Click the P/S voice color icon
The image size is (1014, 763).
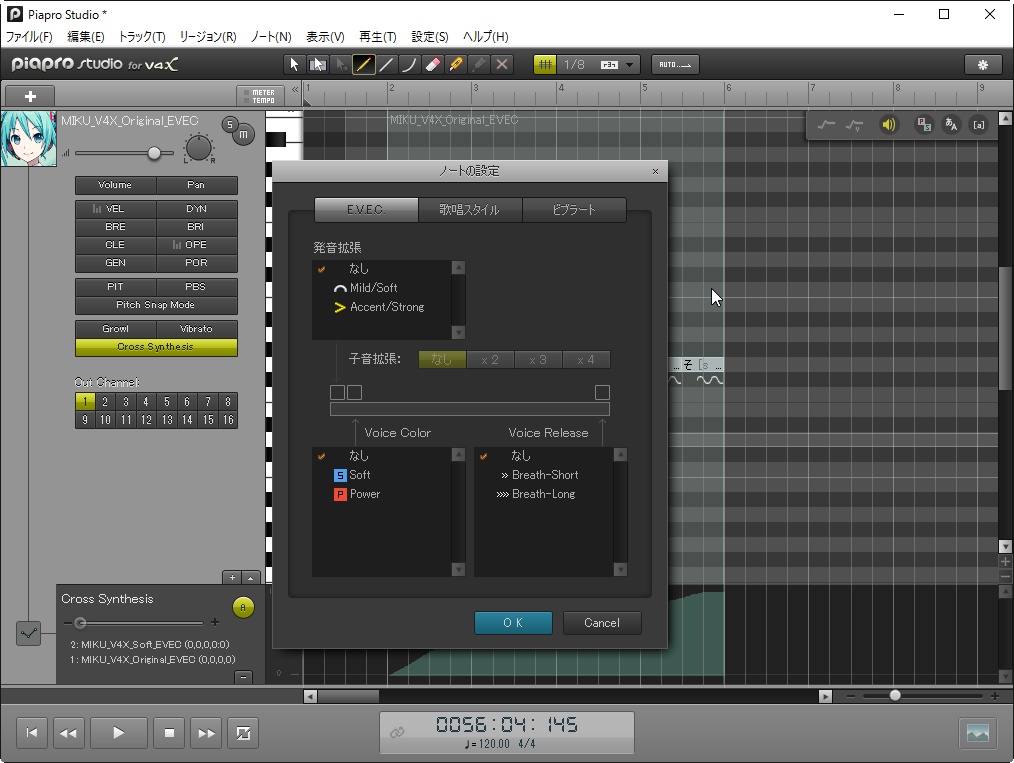(x=923, y=125)
